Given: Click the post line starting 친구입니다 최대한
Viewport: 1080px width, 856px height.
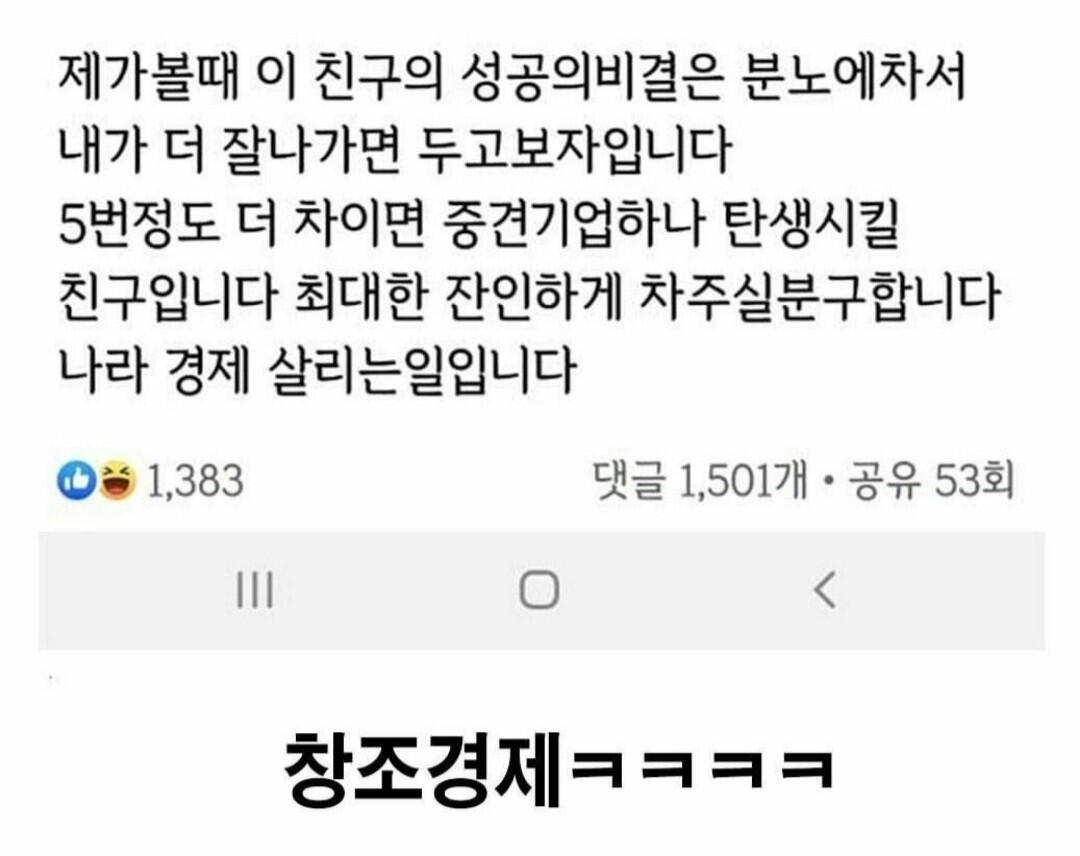Looking at the screenshot, I should 529,298.
